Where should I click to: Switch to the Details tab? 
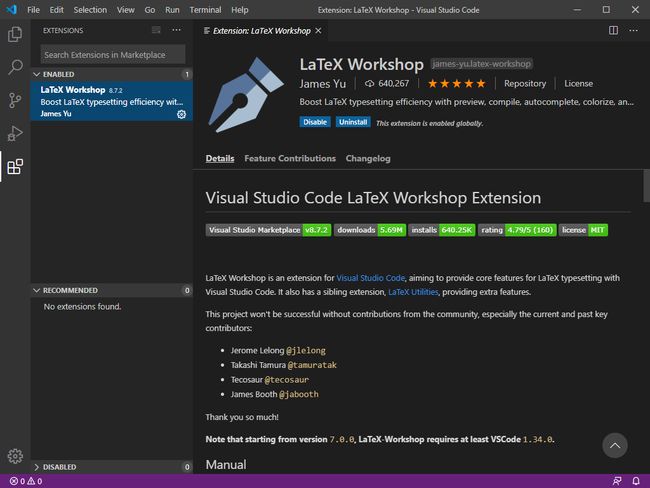pyautogui.click(x=220, y=158)
